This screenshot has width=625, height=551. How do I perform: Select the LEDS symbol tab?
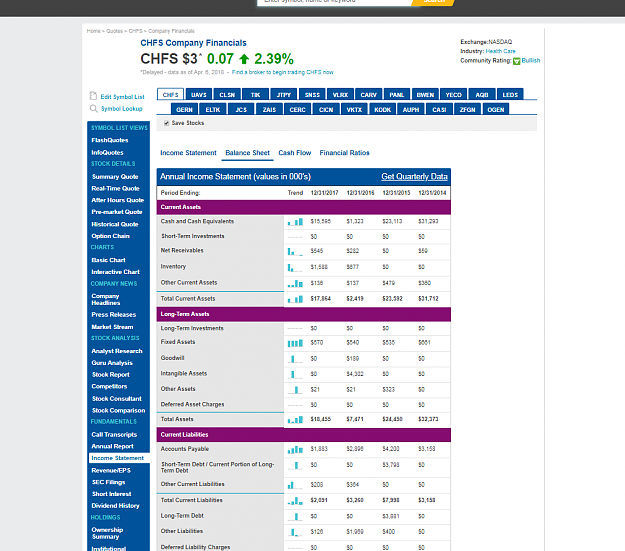click(x=510, y=94)
